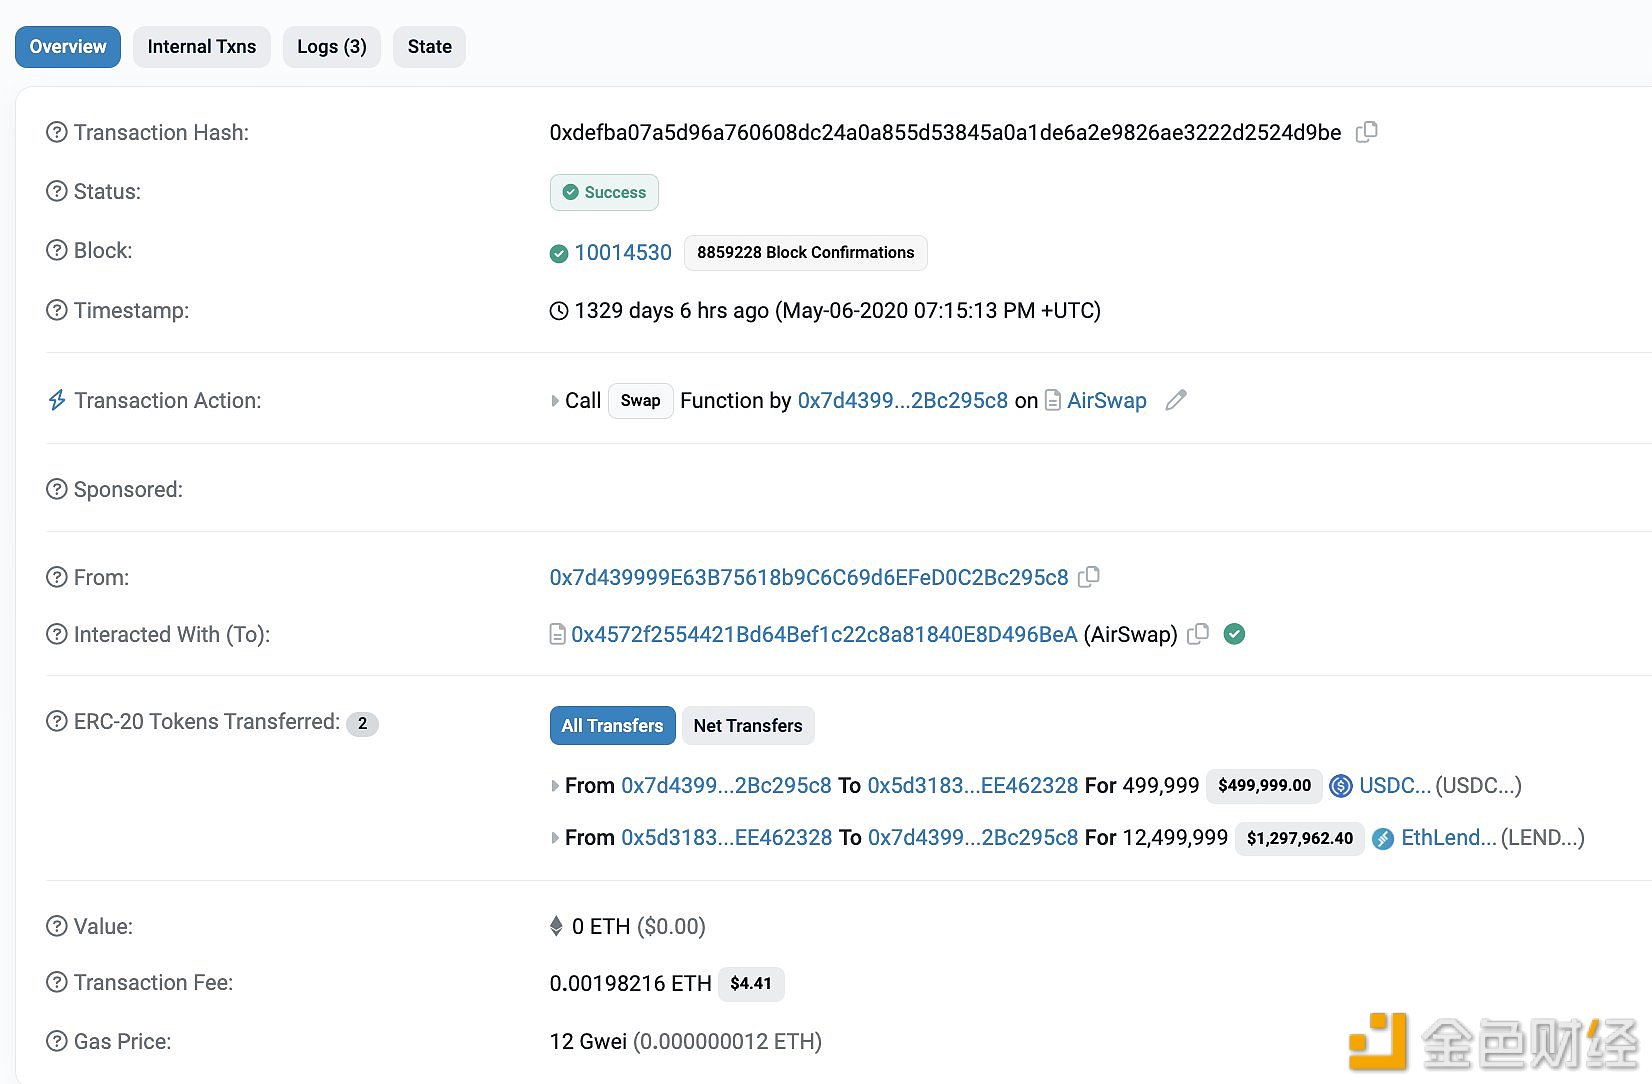This screenshot has height=1084, width=1652.
Task: Click the help icon next to ERC-20 Tokens Transferred
Action: tap(57, 721)
